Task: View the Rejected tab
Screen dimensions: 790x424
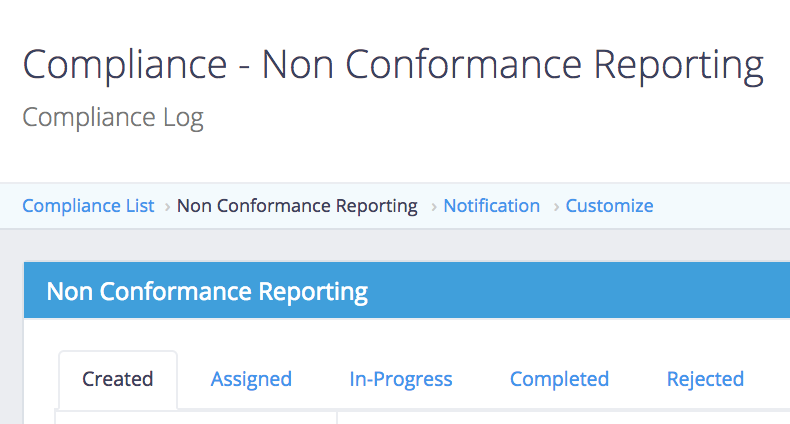Action: (705, 379)
